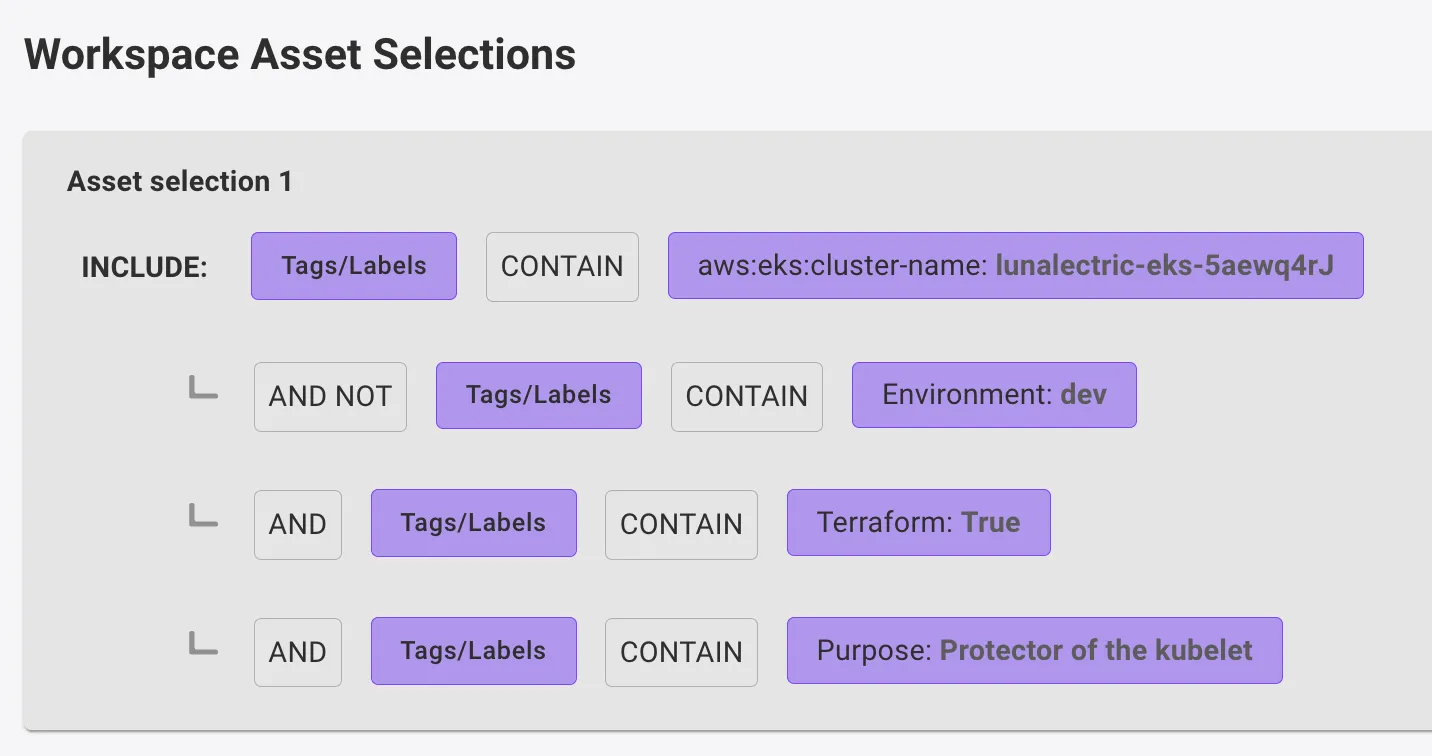
Task: Select Tags/Labels chip in the Purpose row
Action: [x=473, y=651]
